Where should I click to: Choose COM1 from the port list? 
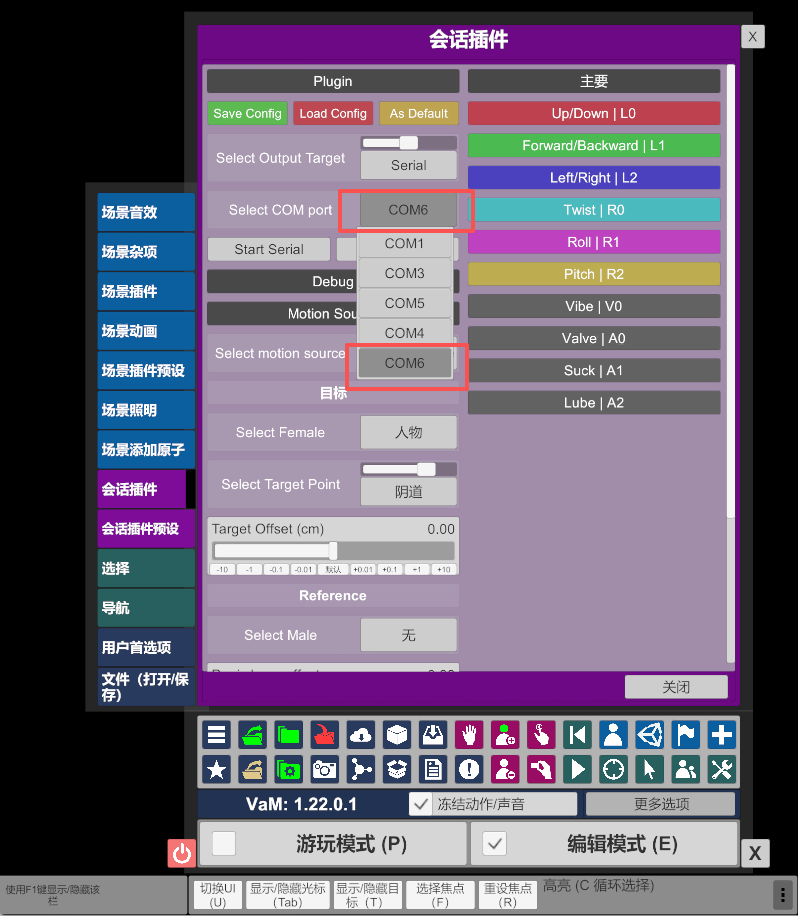pyautogui.click(x=404, y=243)
